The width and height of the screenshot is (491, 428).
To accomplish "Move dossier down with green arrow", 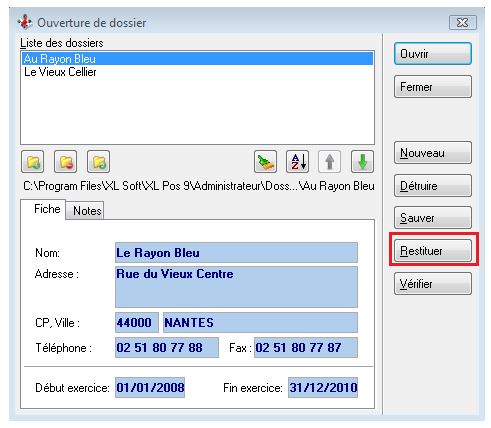I will point(362,162).
